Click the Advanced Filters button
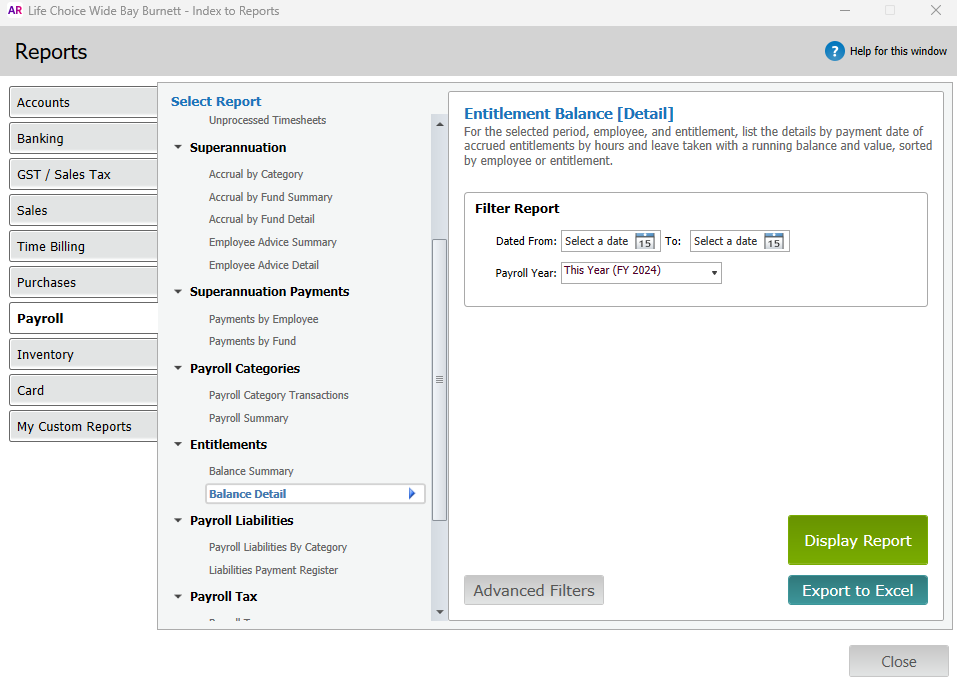The image size is (957, 682). (534, 590)
